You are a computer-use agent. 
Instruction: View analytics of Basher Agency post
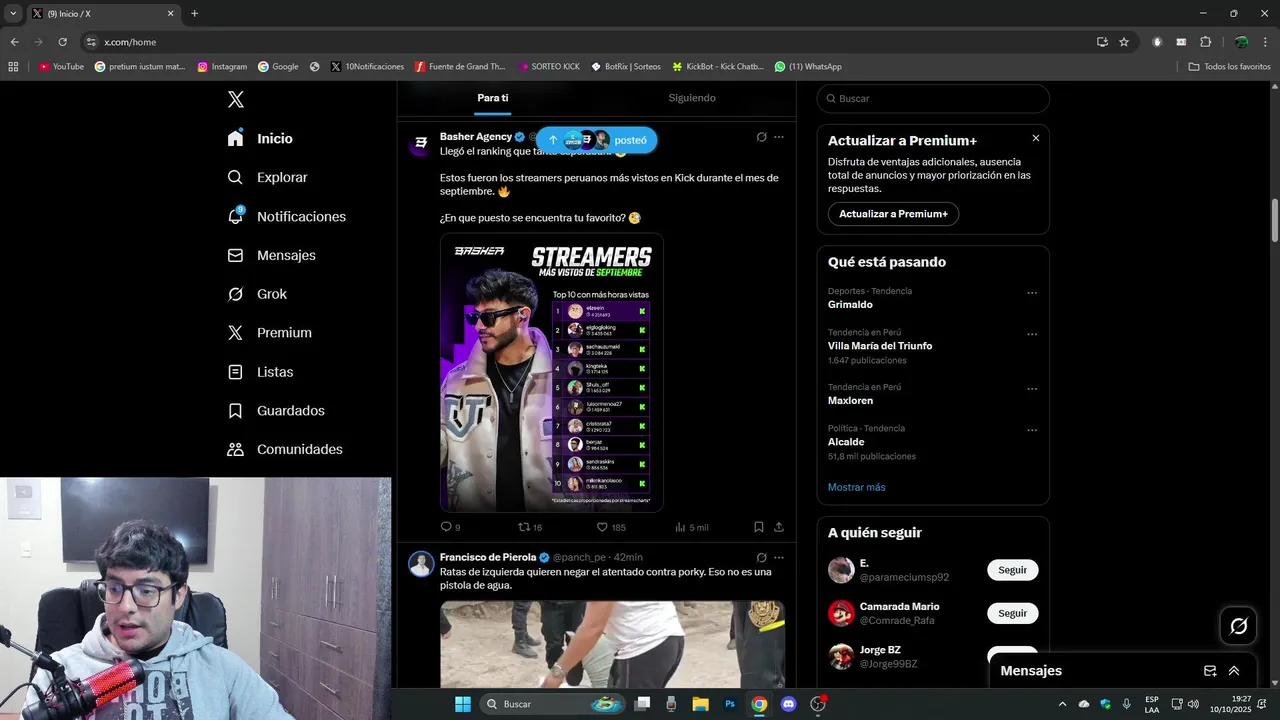(691, 527)
